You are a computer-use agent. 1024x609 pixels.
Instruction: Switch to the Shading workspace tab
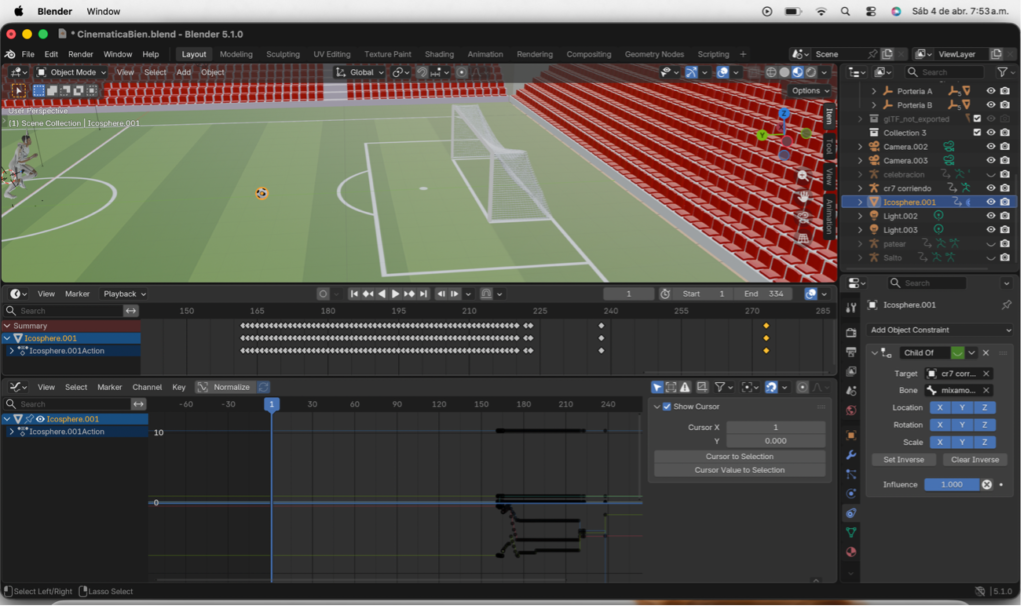[439, 54]
